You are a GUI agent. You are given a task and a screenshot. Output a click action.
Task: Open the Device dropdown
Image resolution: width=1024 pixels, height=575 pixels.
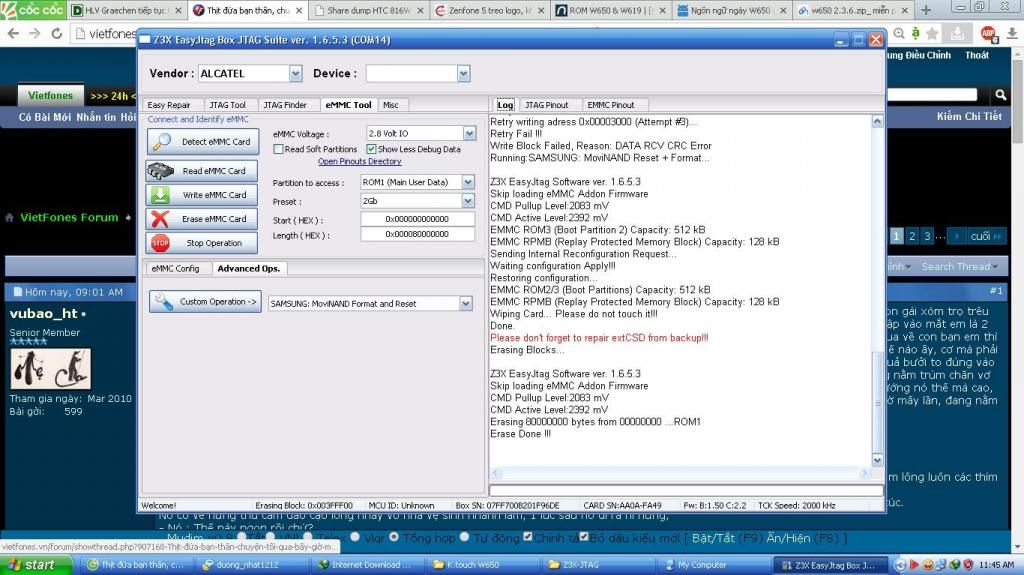463,73
